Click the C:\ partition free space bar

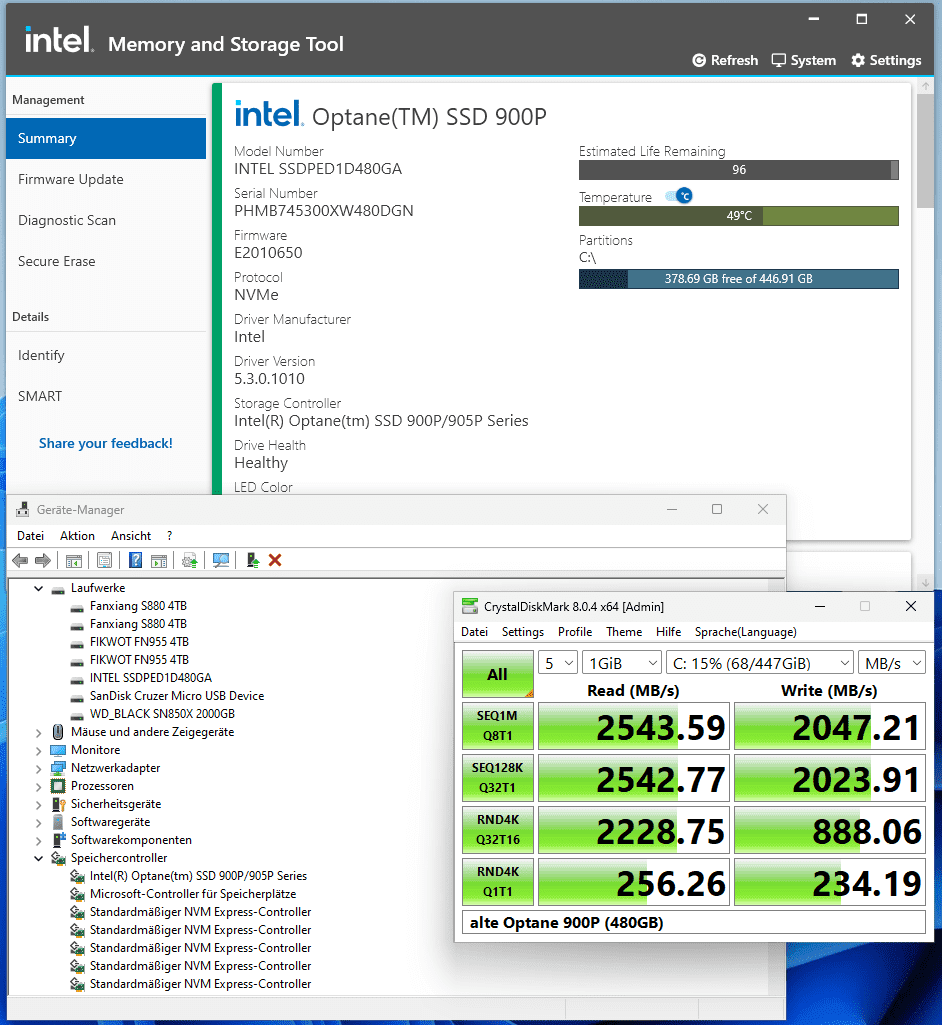tap(739, 279)
